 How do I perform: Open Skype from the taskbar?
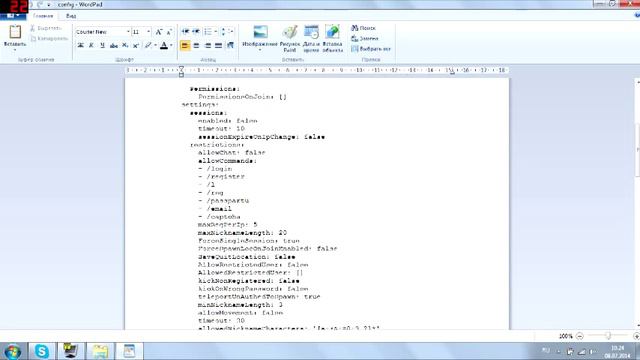point(42,351)
